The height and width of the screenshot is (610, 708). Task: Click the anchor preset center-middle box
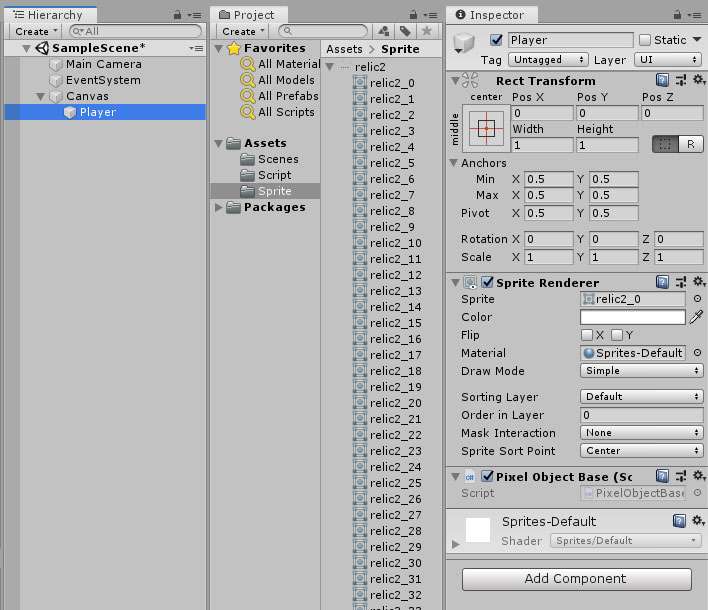(x=486, y=129)
